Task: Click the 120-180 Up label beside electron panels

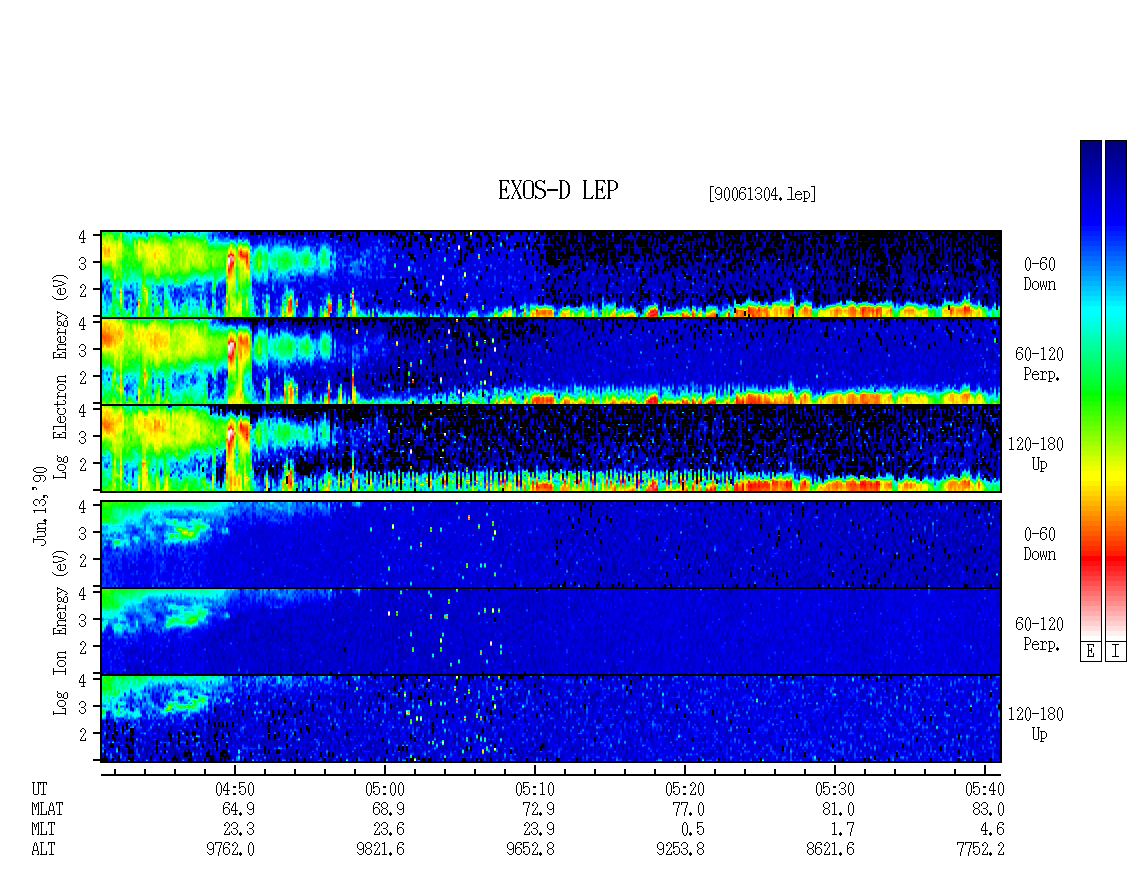Action: click(1036, 454)
